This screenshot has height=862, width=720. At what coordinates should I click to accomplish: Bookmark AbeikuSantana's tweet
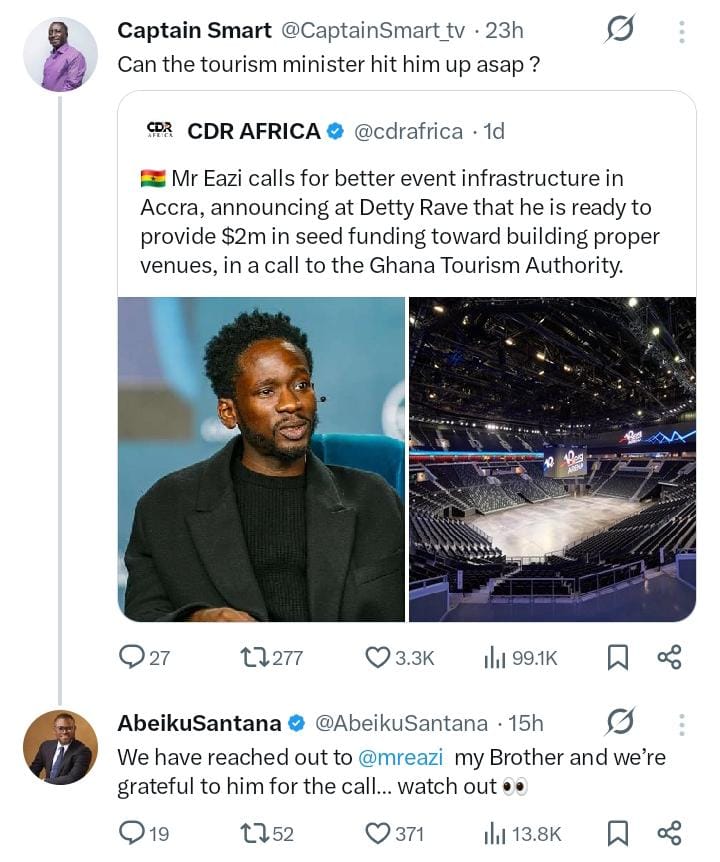tap(618, 833)
